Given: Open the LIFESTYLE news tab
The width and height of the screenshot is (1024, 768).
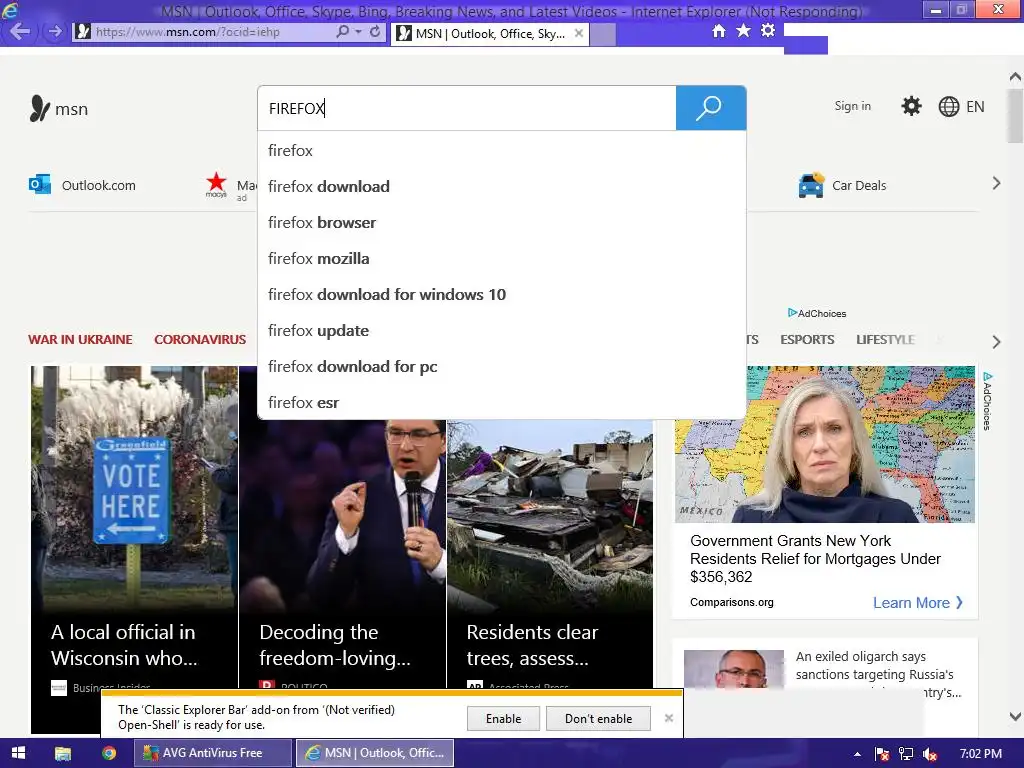Looking at the screenshot, I should [885, 340].
